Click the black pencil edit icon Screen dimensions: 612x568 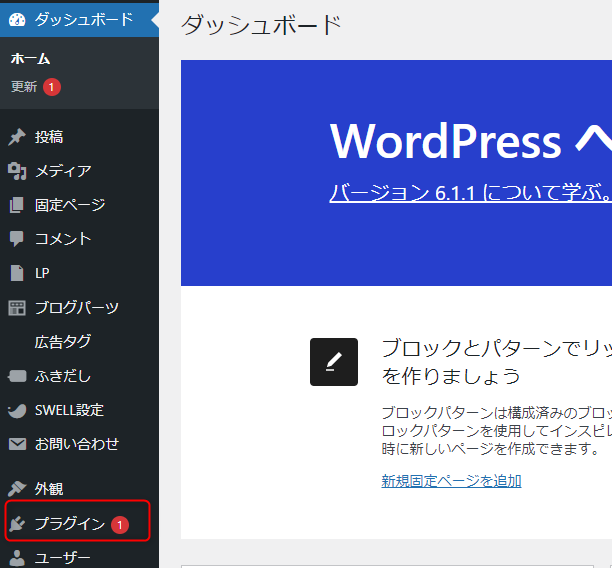coord(334,362)
